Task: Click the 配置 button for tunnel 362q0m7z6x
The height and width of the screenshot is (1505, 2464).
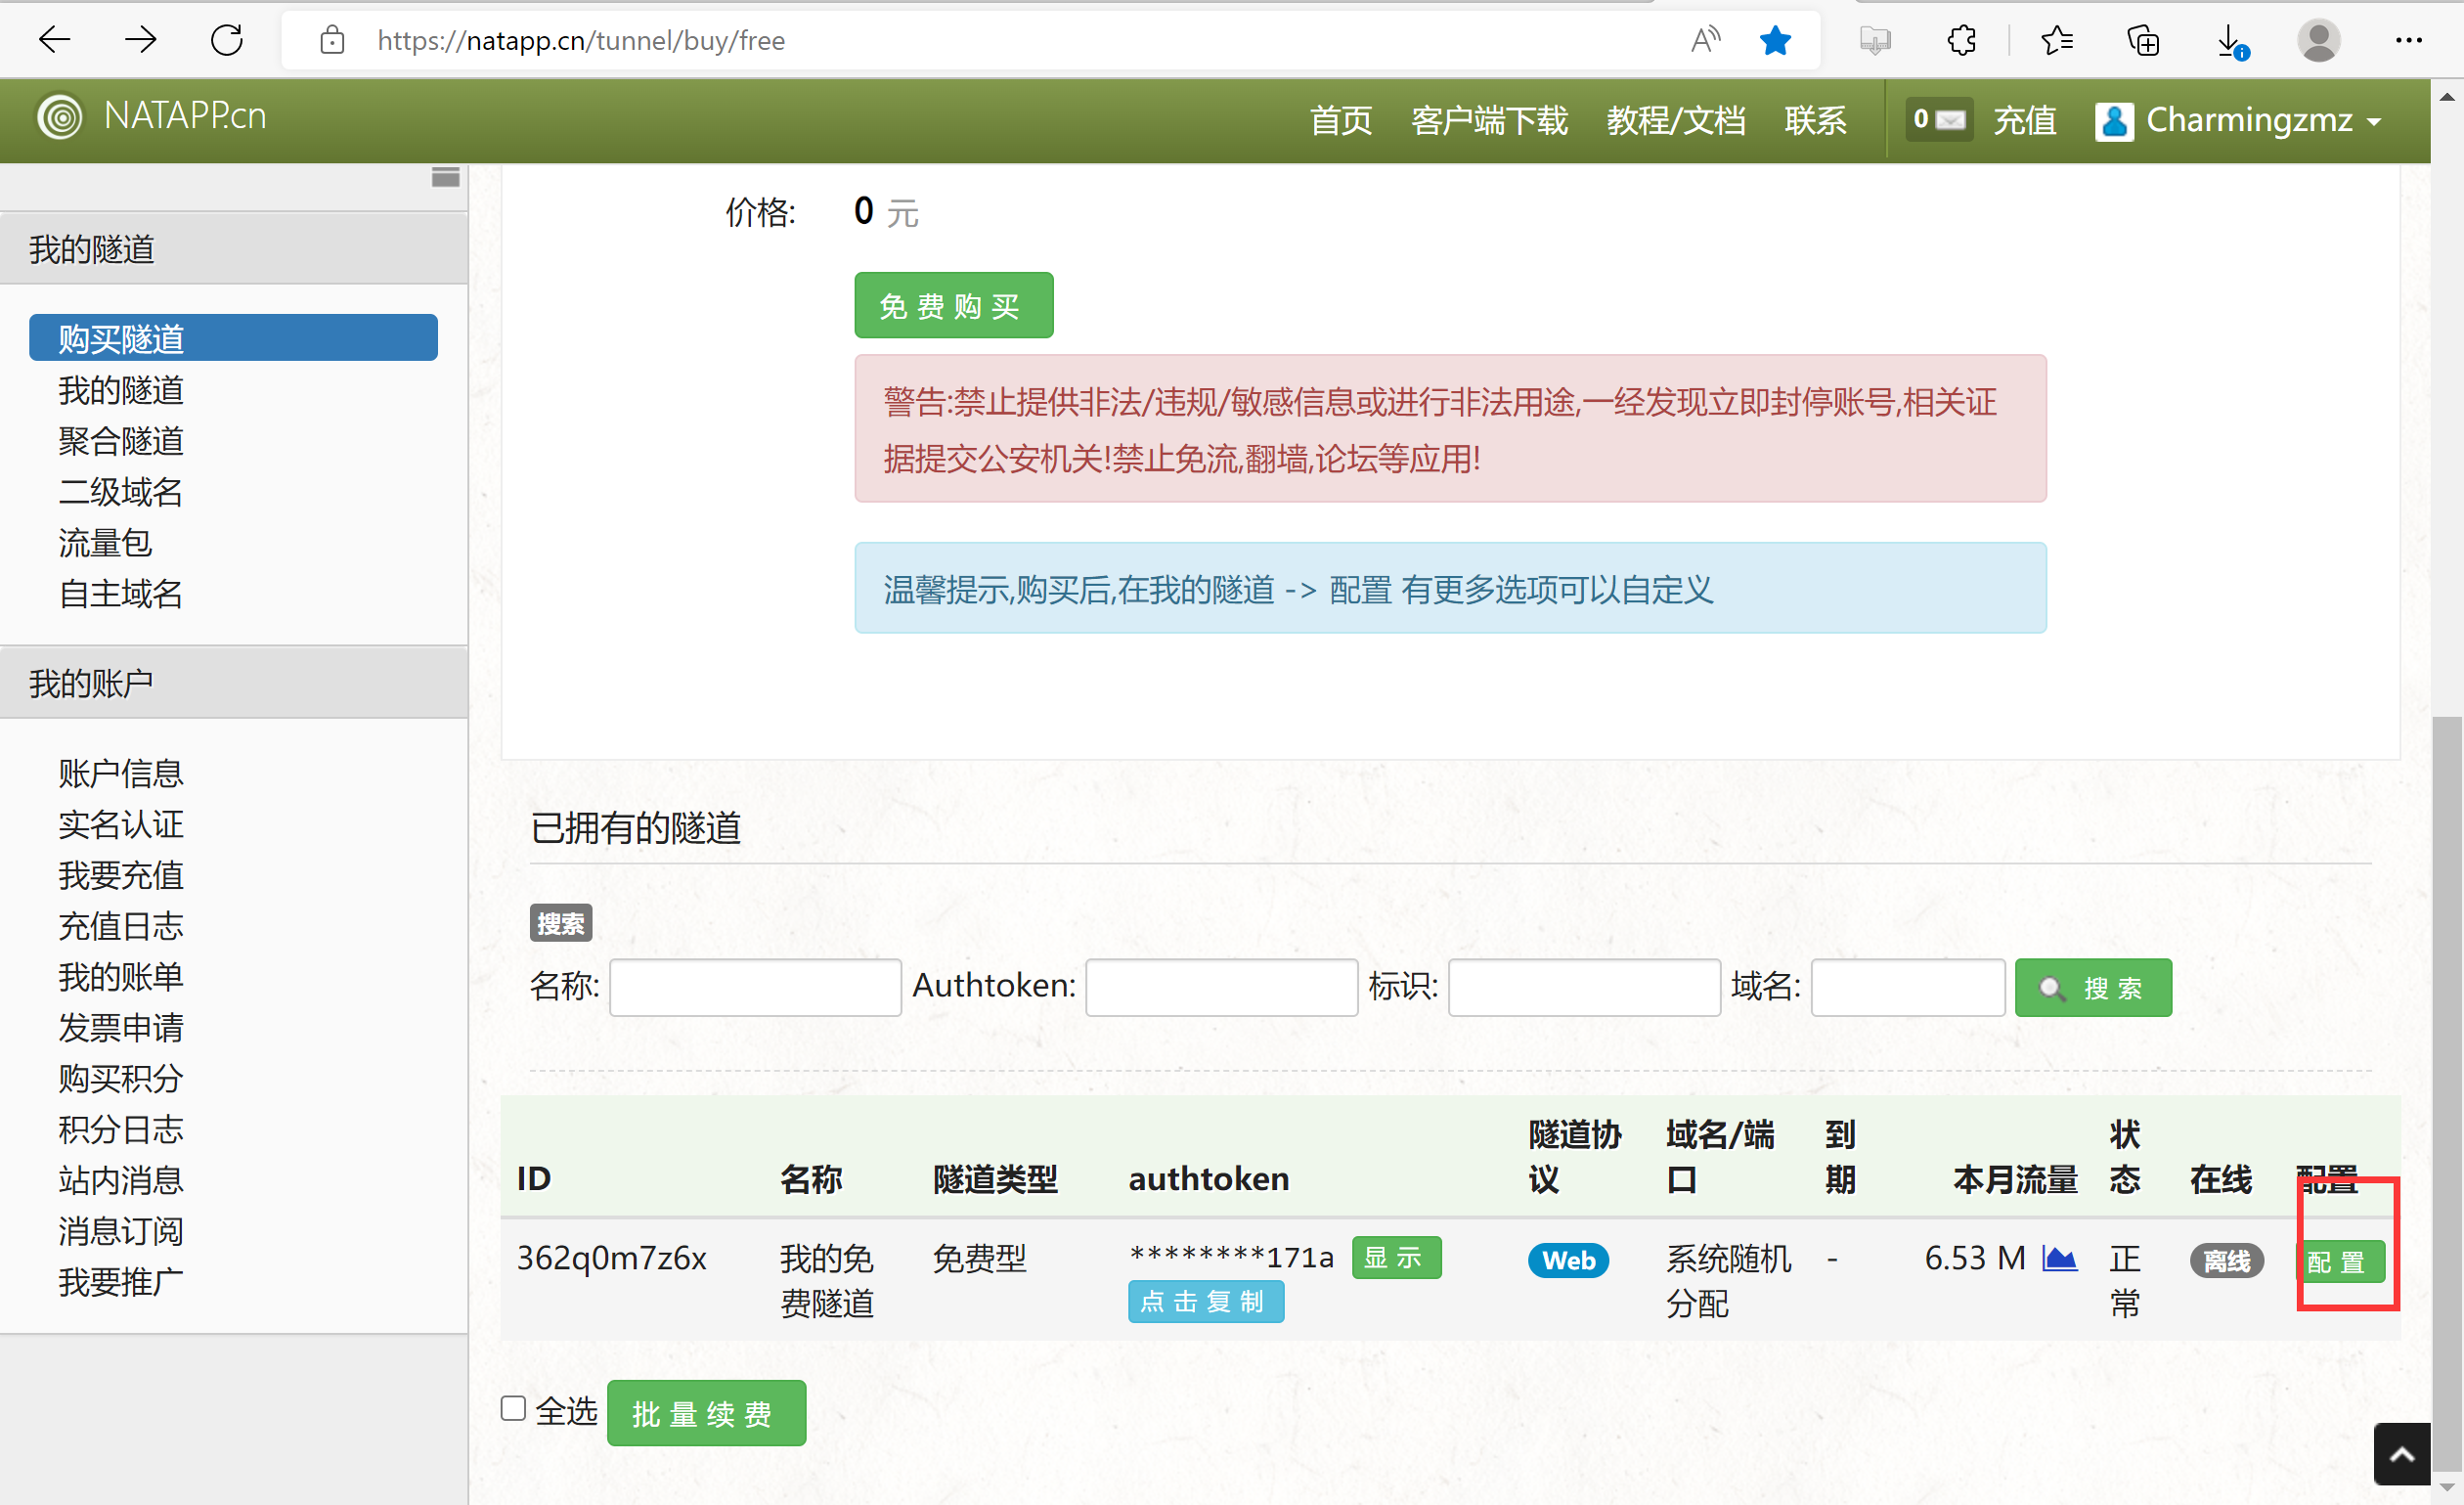Action: [x=2340, y=1262]
